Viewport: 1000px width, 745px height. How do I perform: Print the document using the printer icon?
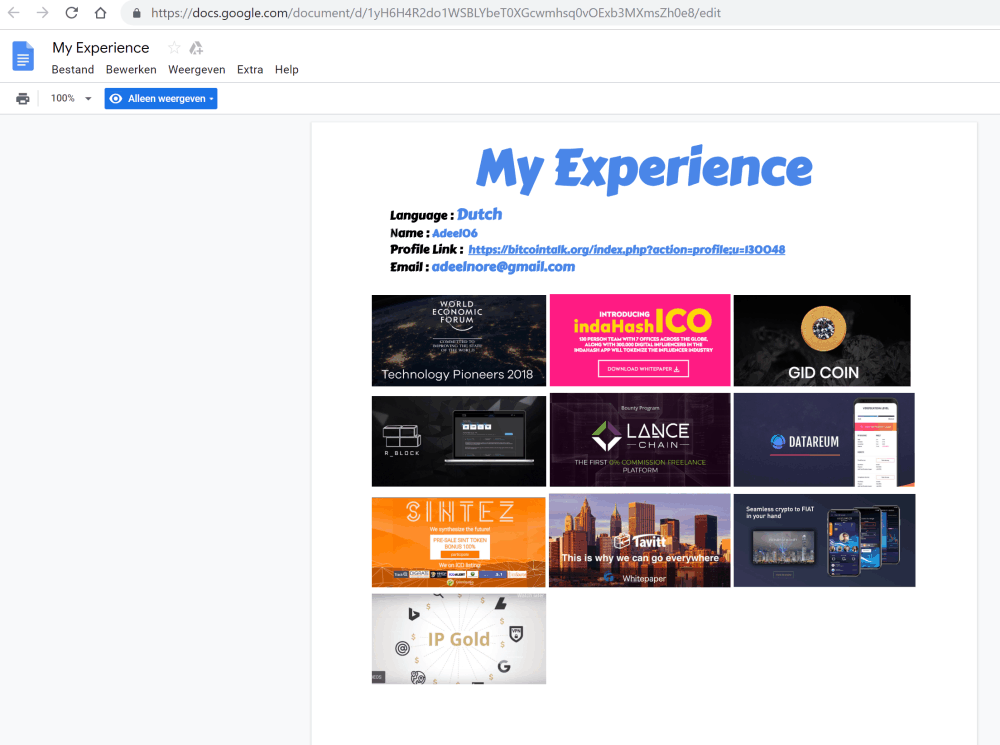coord(23,98)
